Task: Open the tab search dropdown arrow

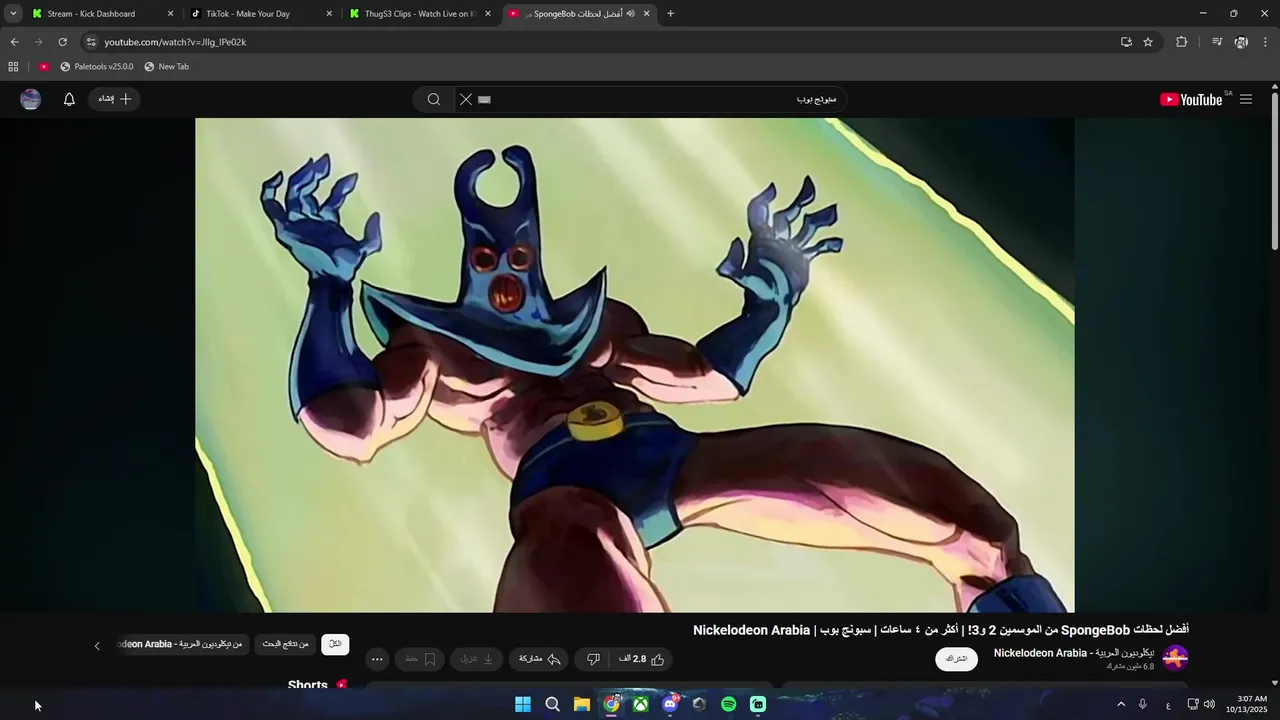Action: [13, 14]
